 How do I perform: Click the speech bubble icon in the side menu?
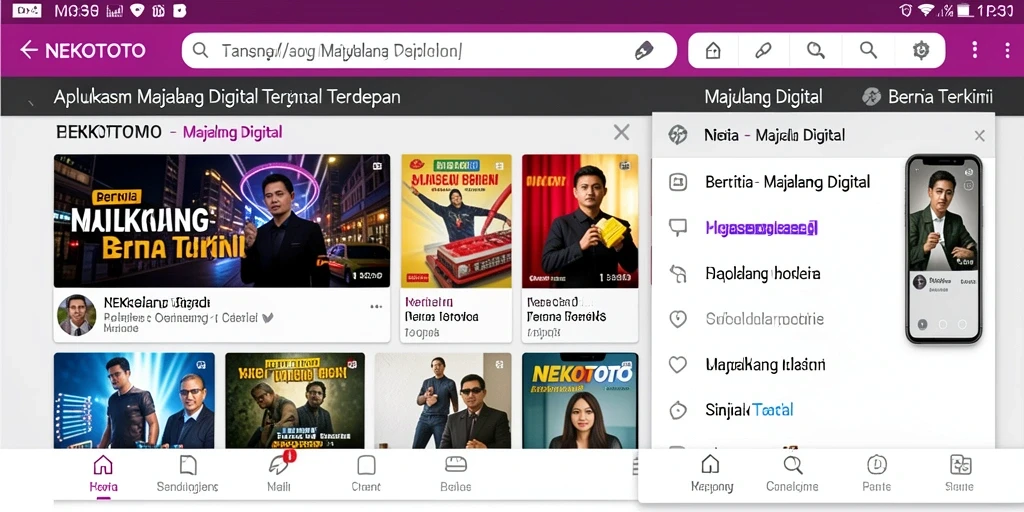click(678, 227)
